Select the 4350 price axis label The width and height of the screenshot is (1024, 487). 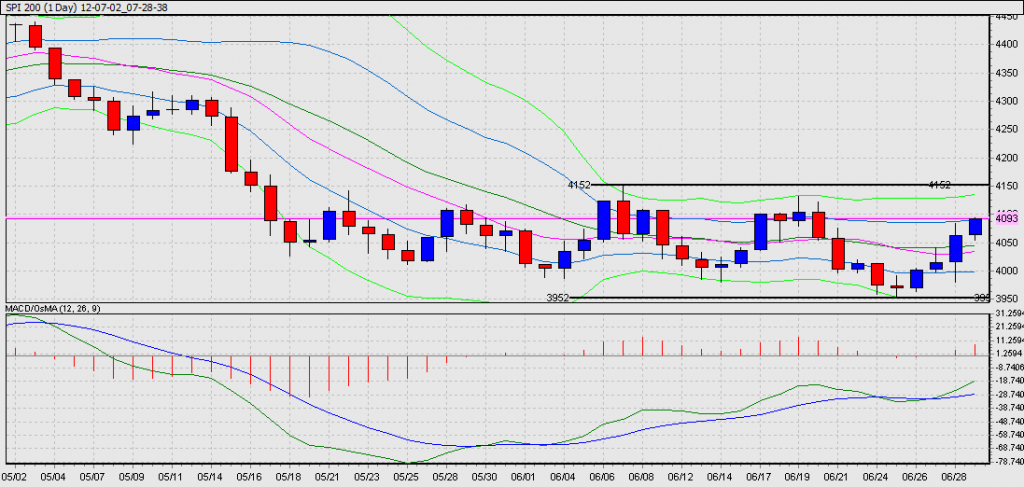click(x=1007, y=72)
